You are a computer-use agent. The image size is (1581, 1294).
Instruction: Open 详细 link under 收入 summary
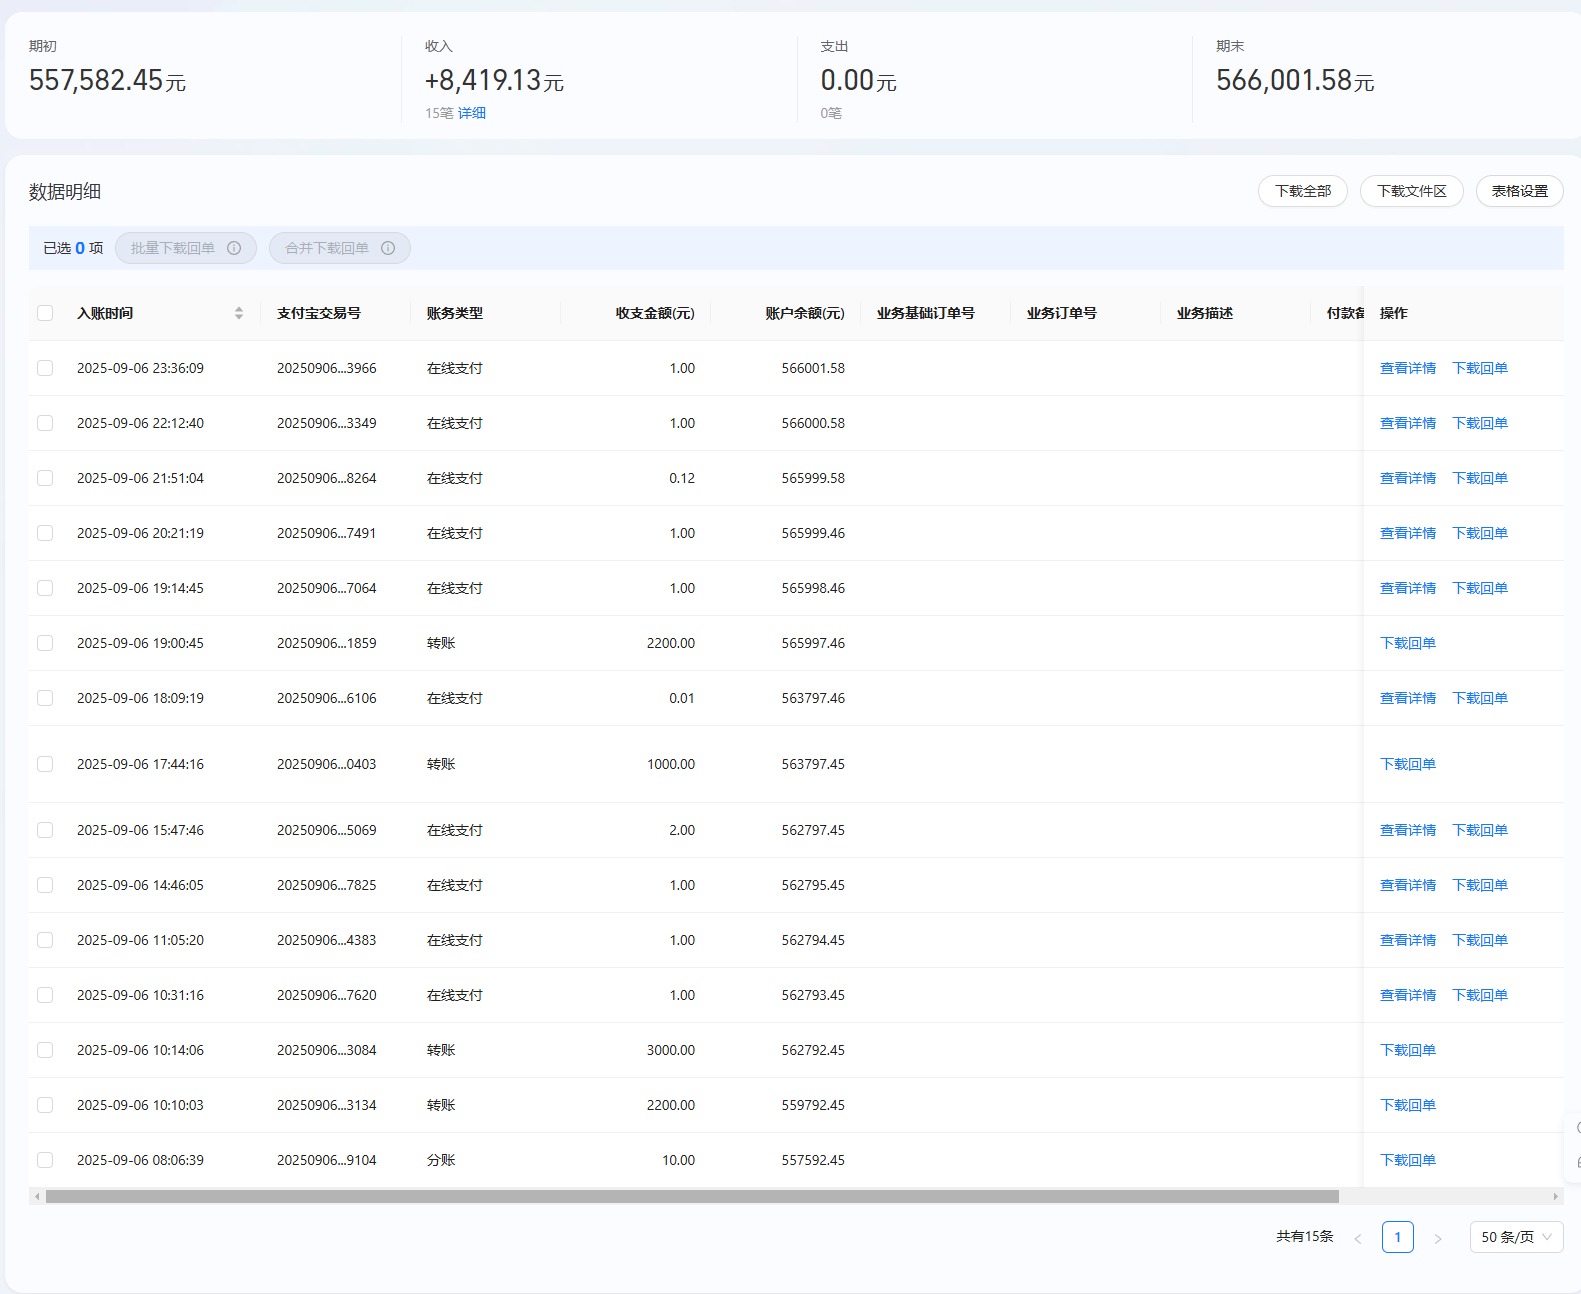point(471,113)
